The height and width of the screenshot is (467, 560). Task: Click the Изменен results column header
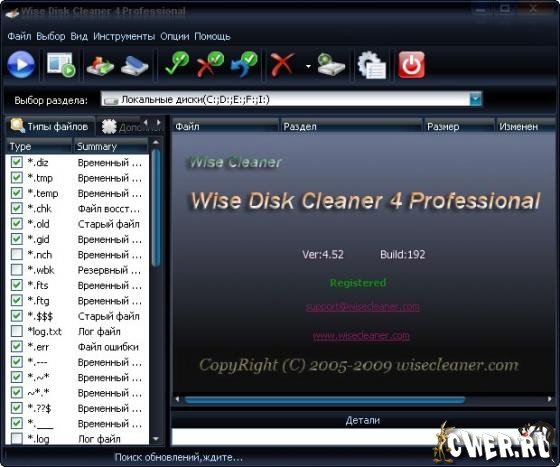tap(525, 126)
